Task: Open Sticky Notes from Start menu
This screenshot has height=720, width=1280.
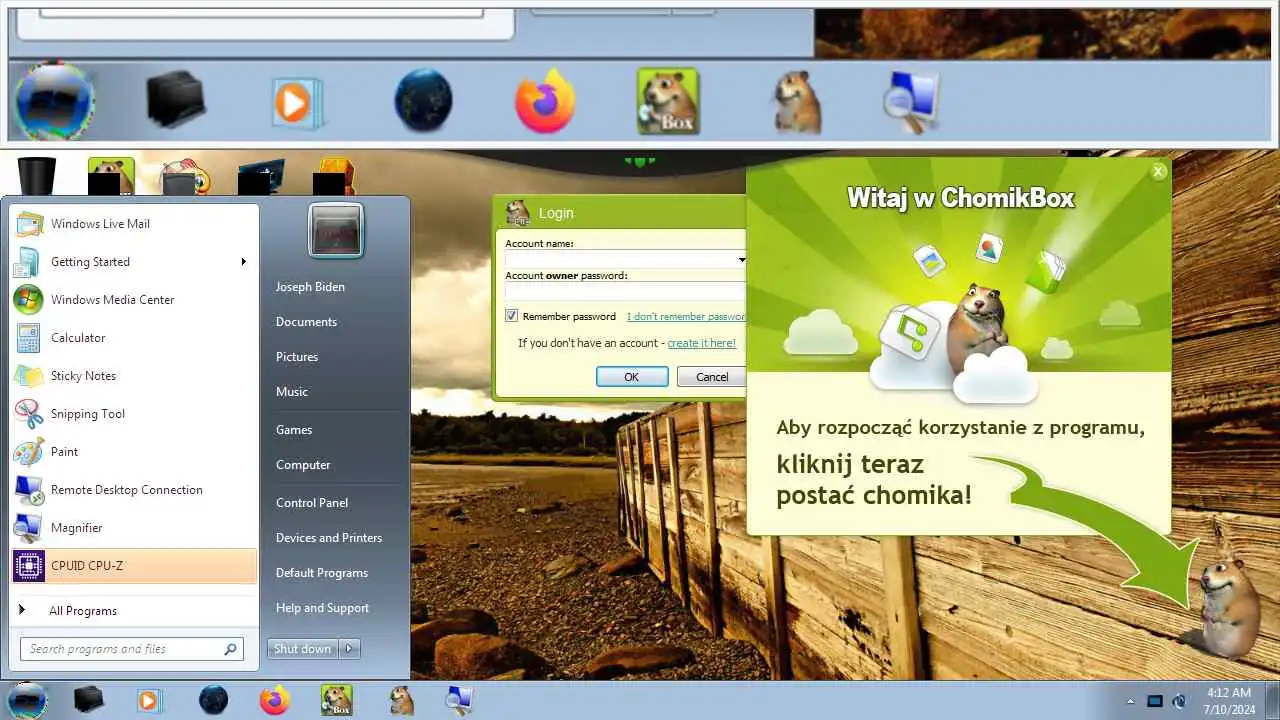Action: pos(134,376)
